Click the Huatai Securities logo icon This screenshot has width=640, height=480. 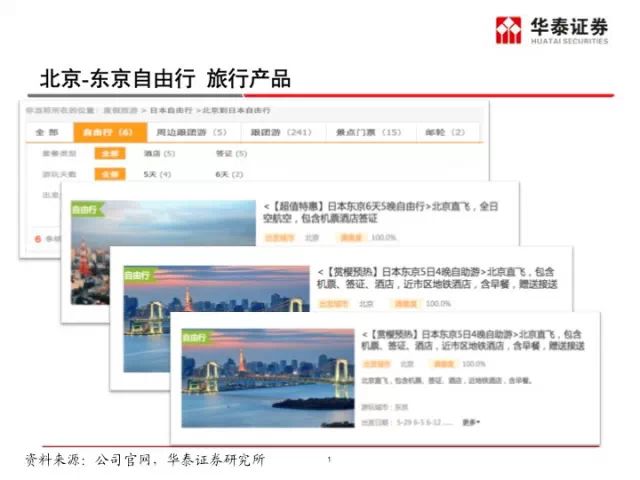tap(510, 29)
